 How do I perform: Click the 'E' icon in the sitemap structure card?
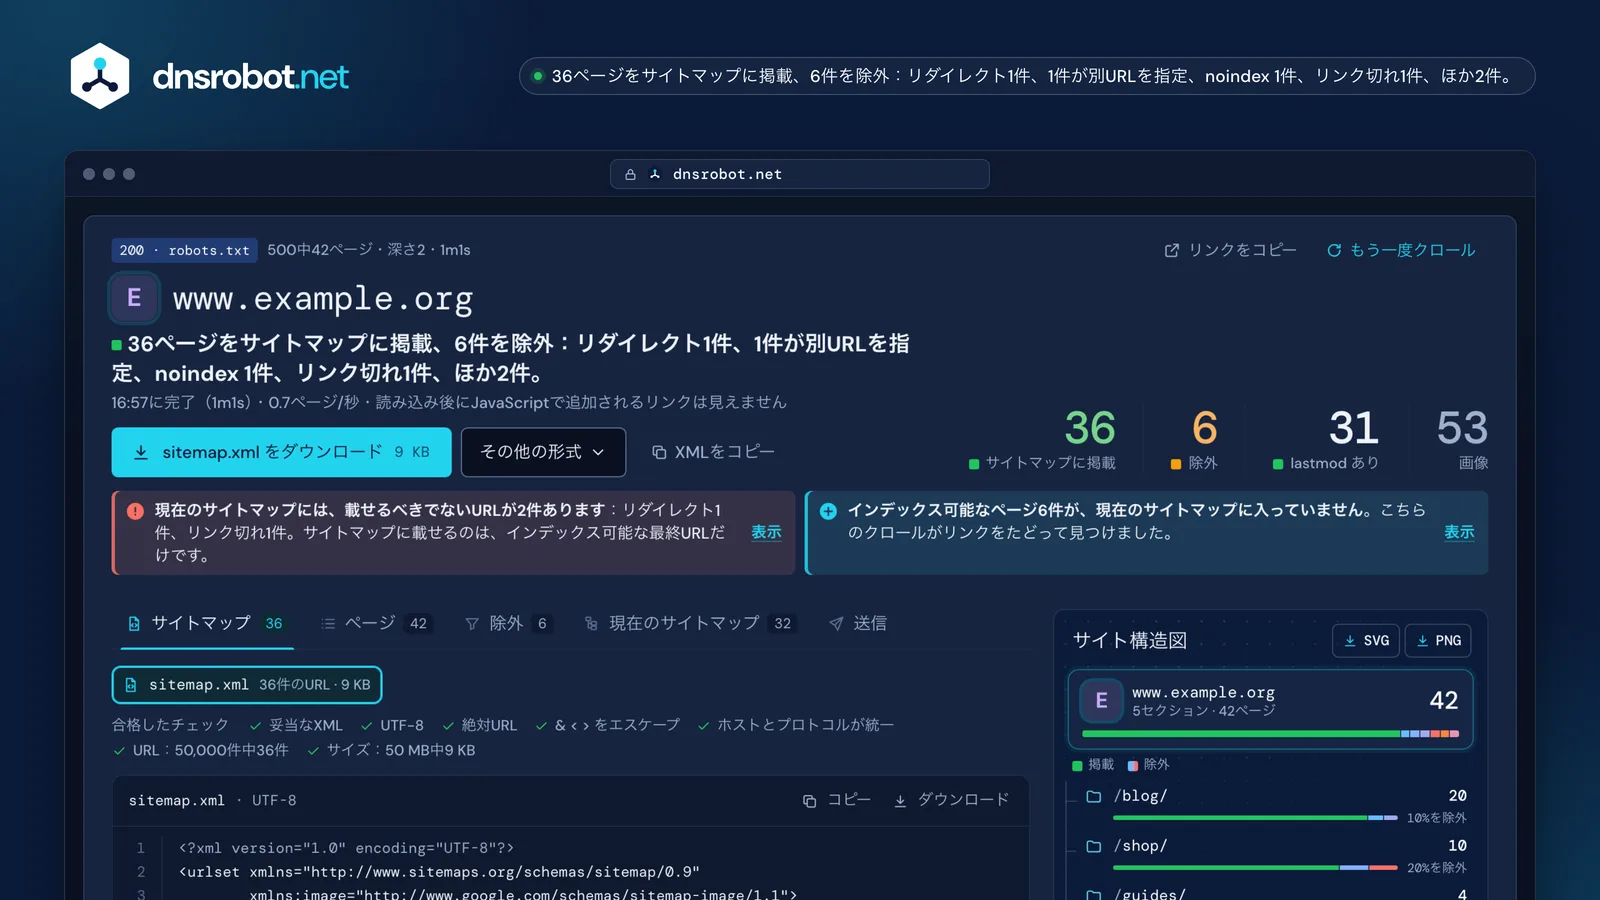tap(1101, 701)
